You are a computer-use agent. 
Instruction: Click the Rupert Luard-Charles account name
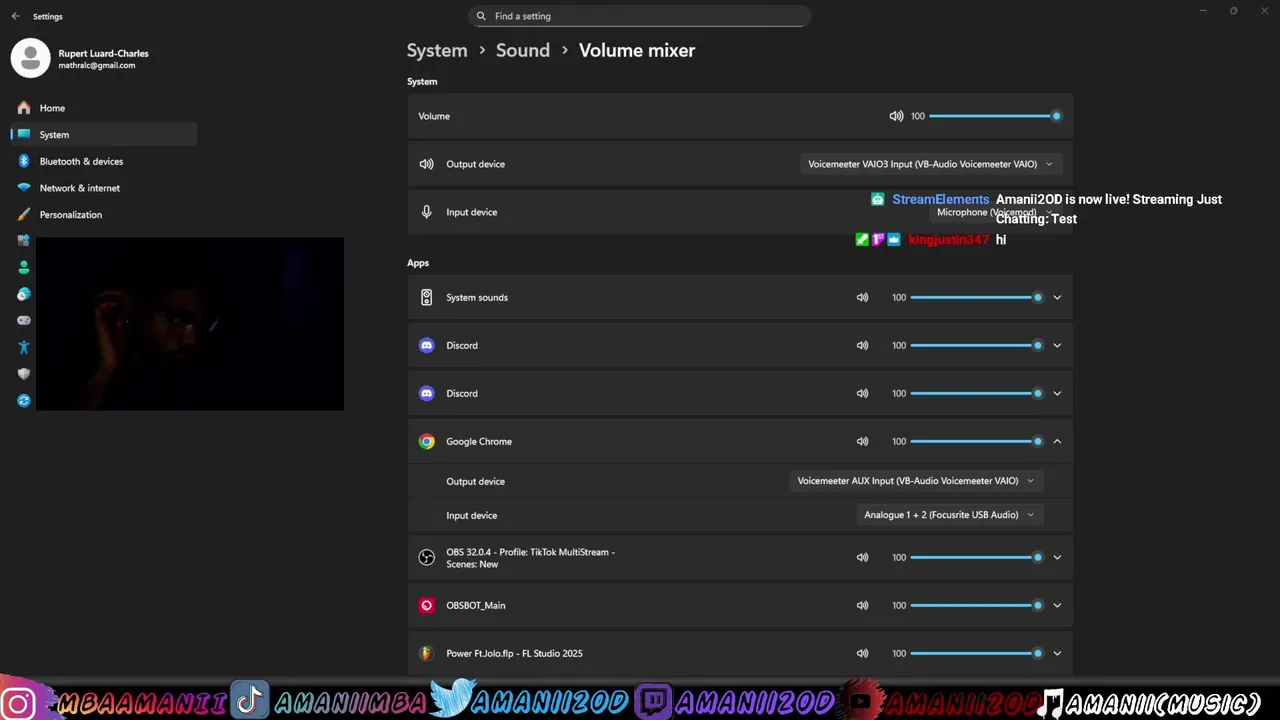coord(103,53)
